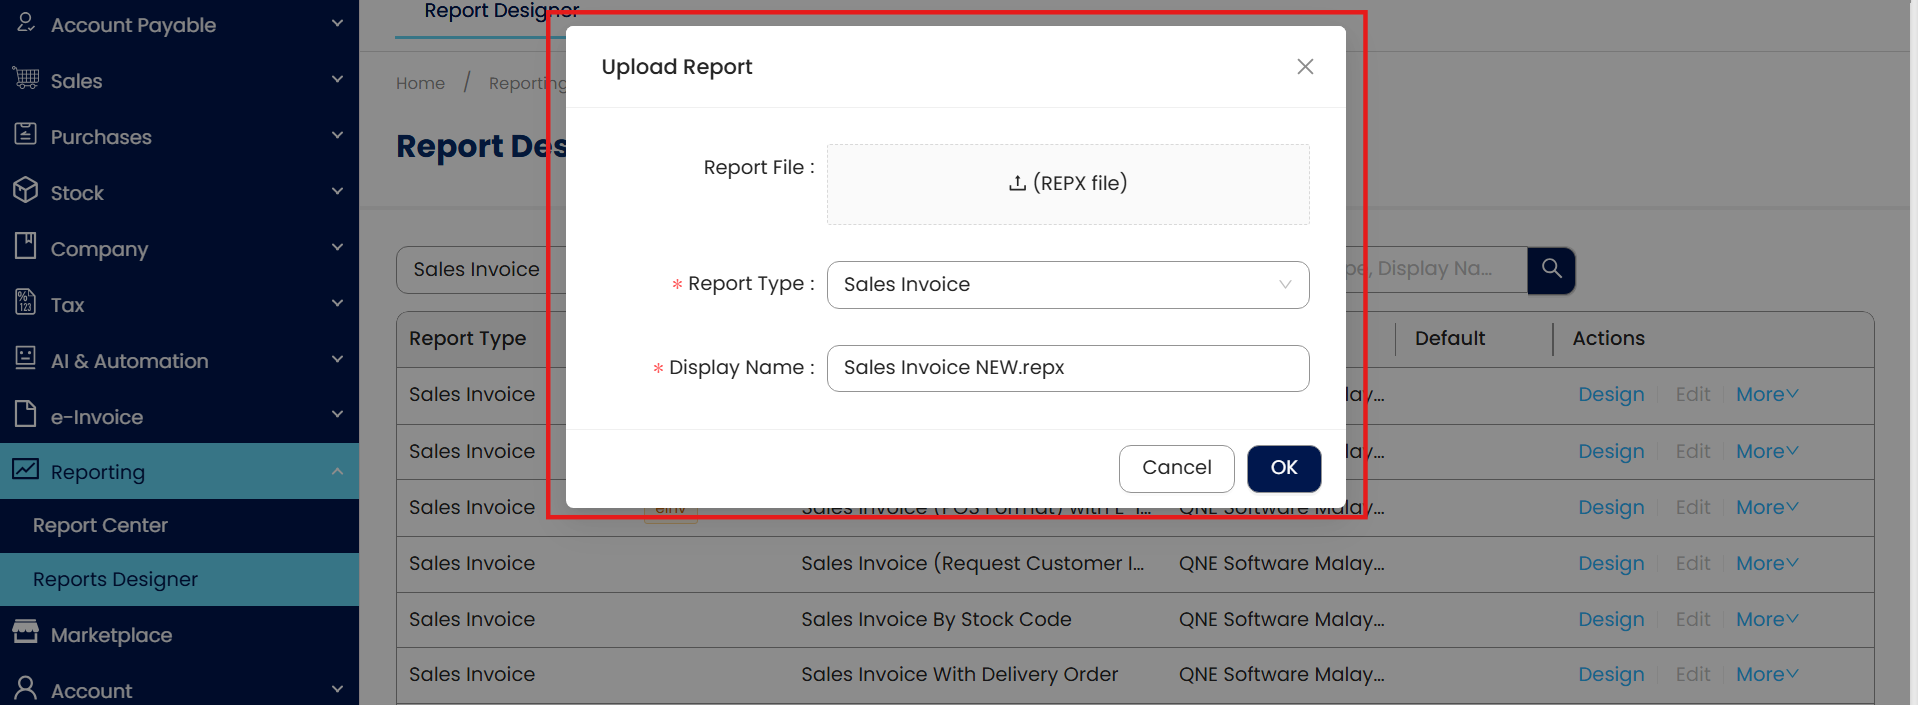Open Report Center menu item
The image size is (1918, 705).
point(100,525)
